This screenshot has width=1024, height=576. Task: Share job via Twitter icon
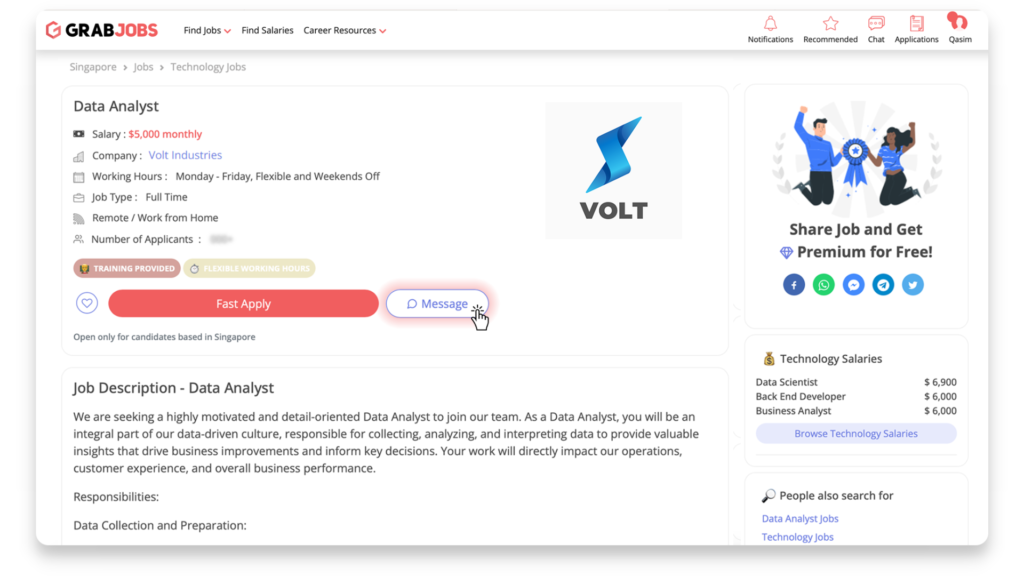click(913, 285)
